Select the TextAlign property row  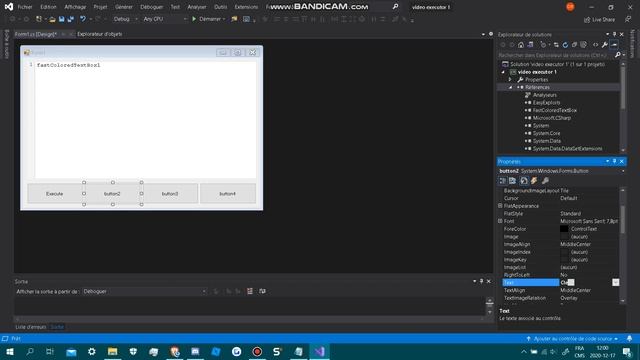point(561,291)
